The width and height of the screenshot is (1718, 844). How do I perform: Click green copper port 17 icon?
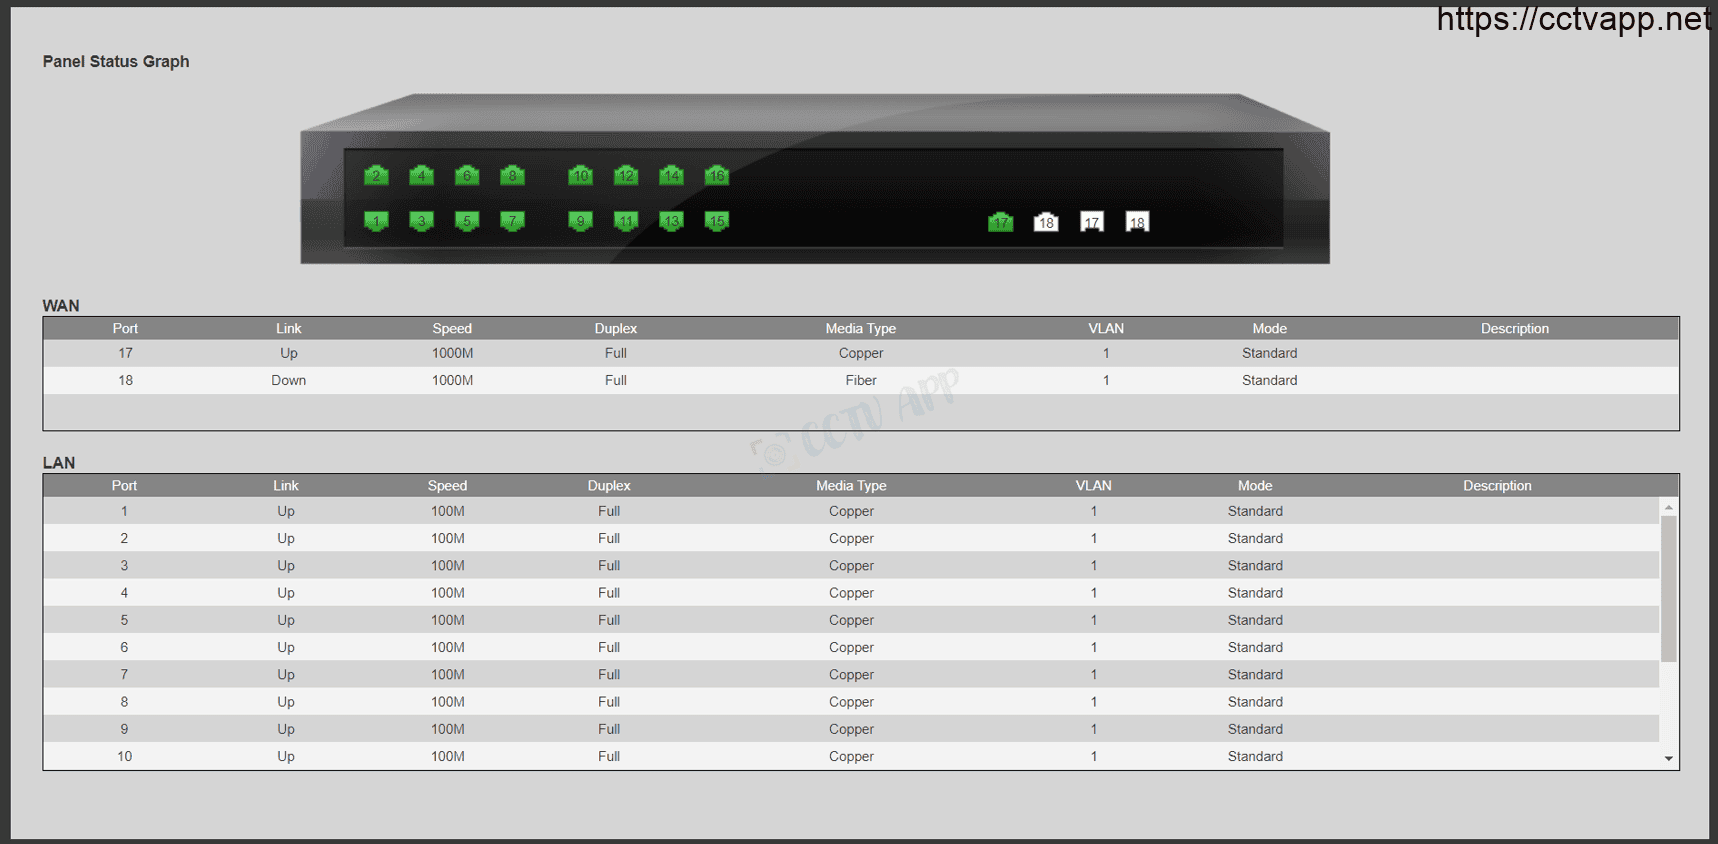tap(1000, 222)
